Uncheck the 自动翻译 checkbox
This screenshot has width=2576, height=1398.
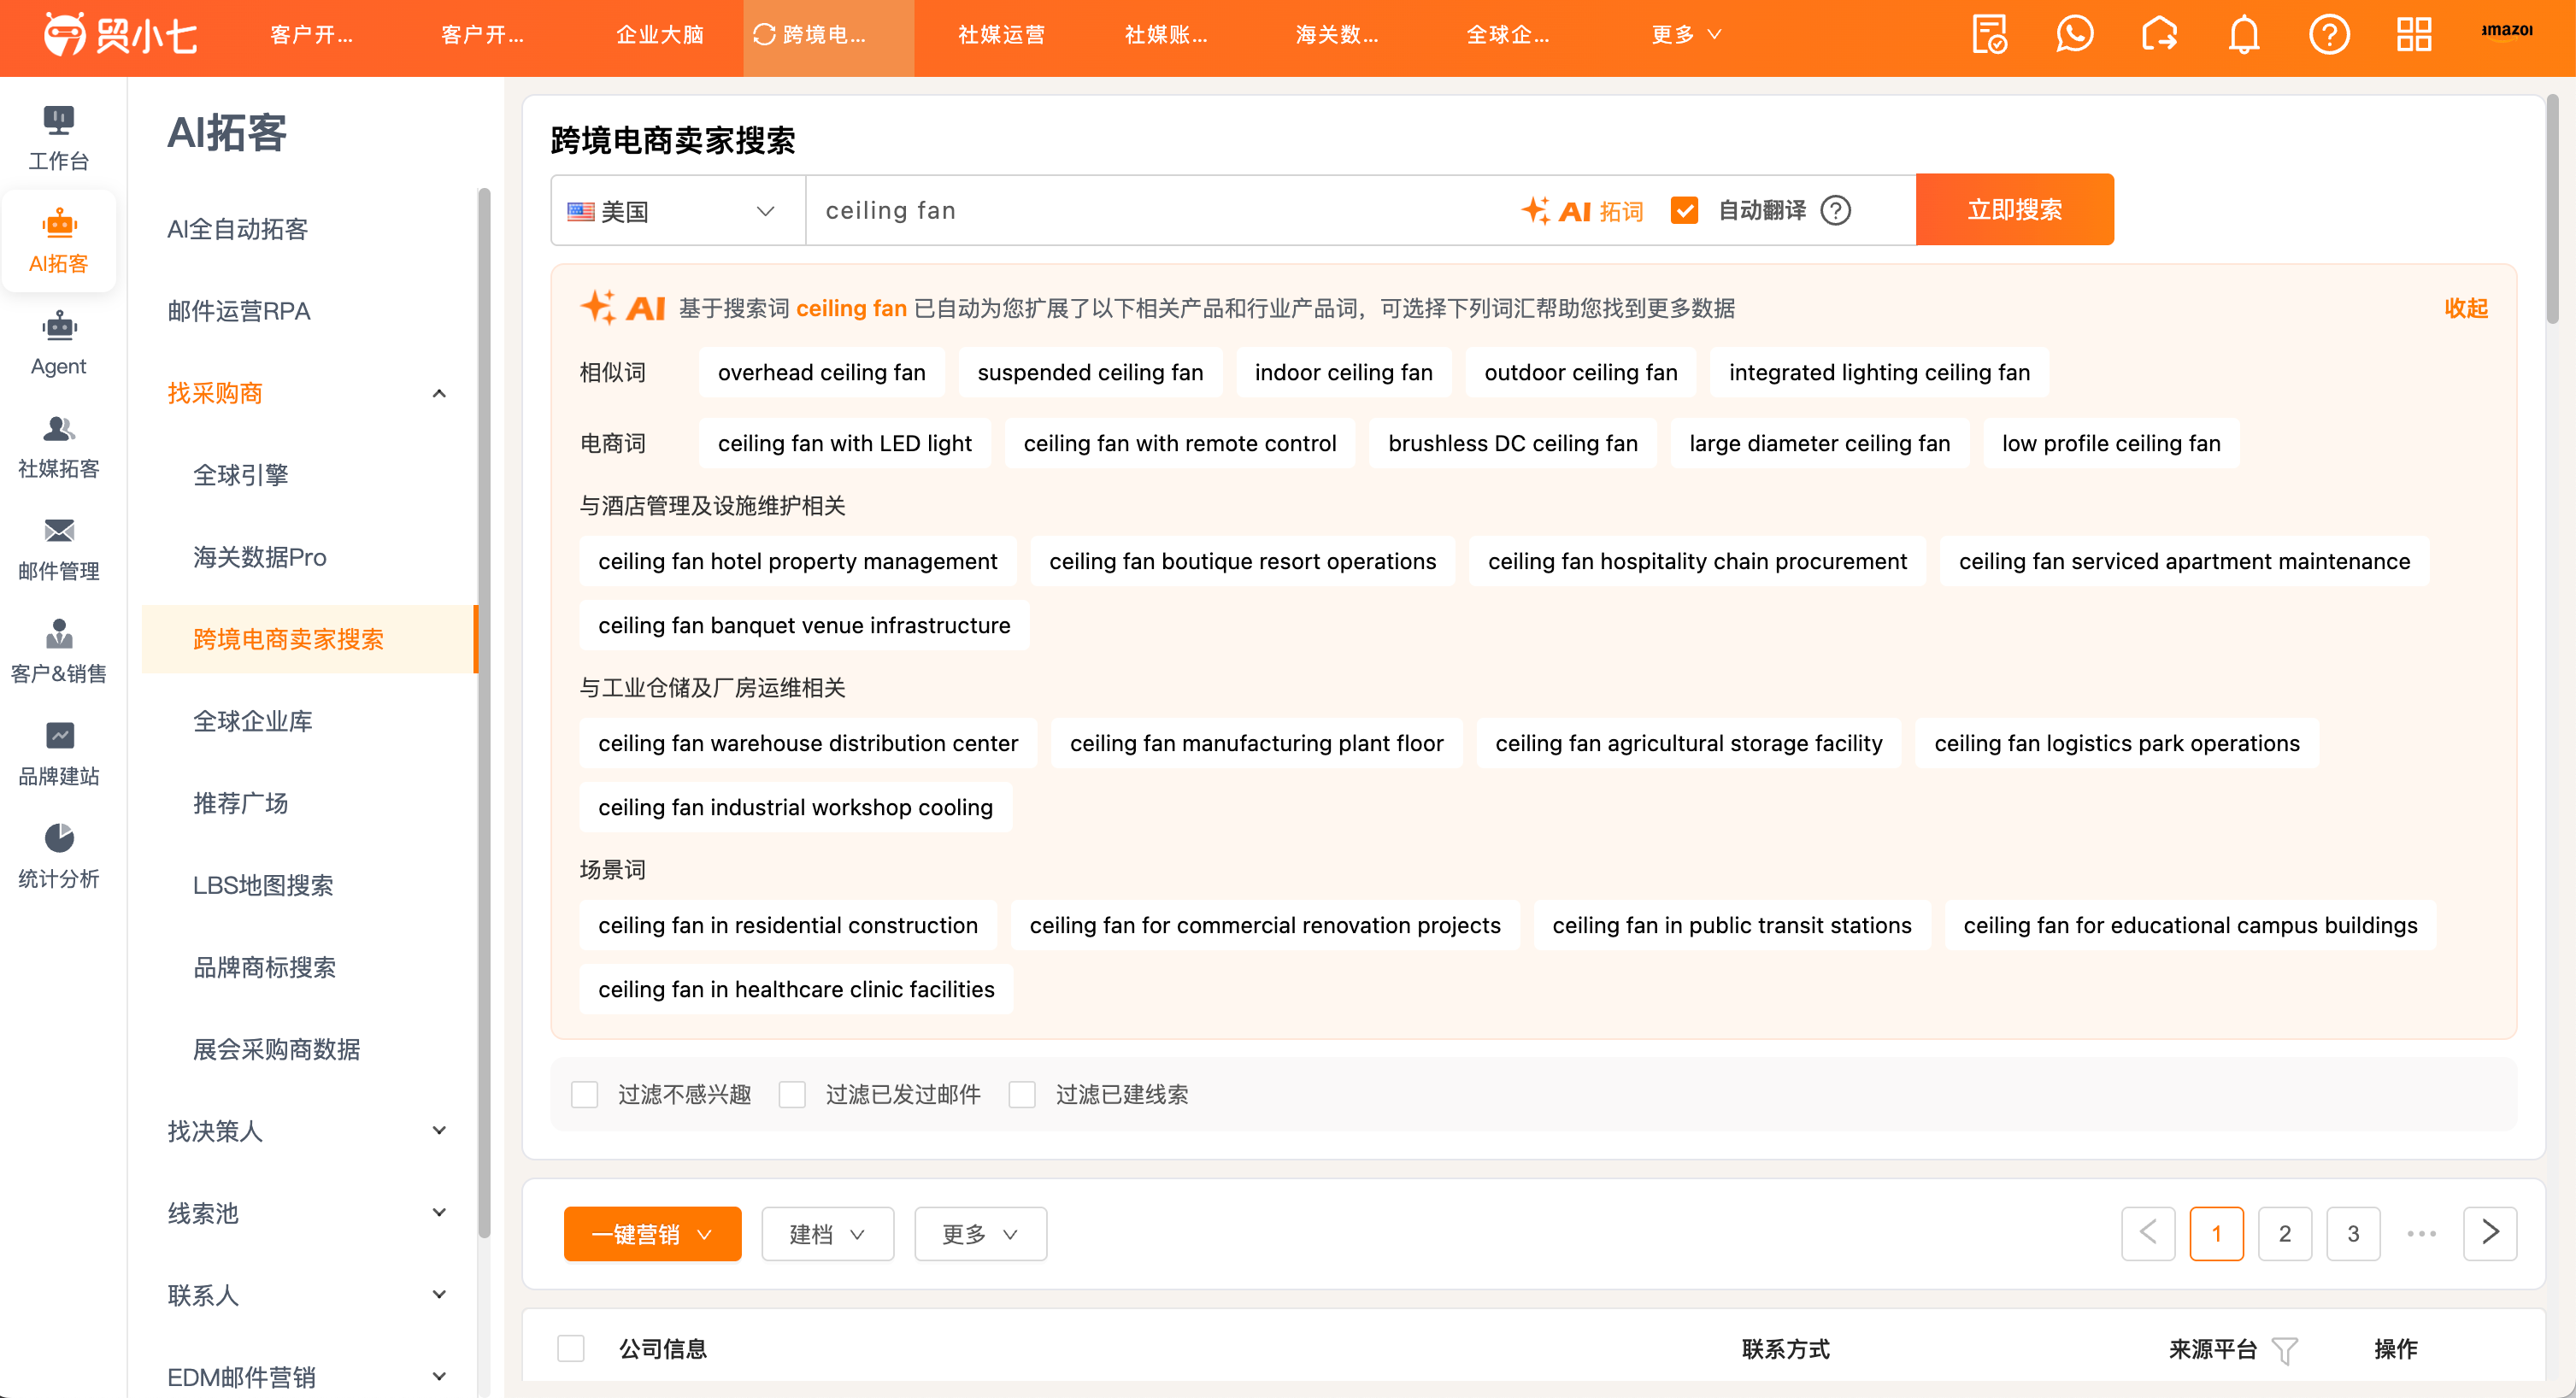pyautogui.click(x=1685, y=211)
